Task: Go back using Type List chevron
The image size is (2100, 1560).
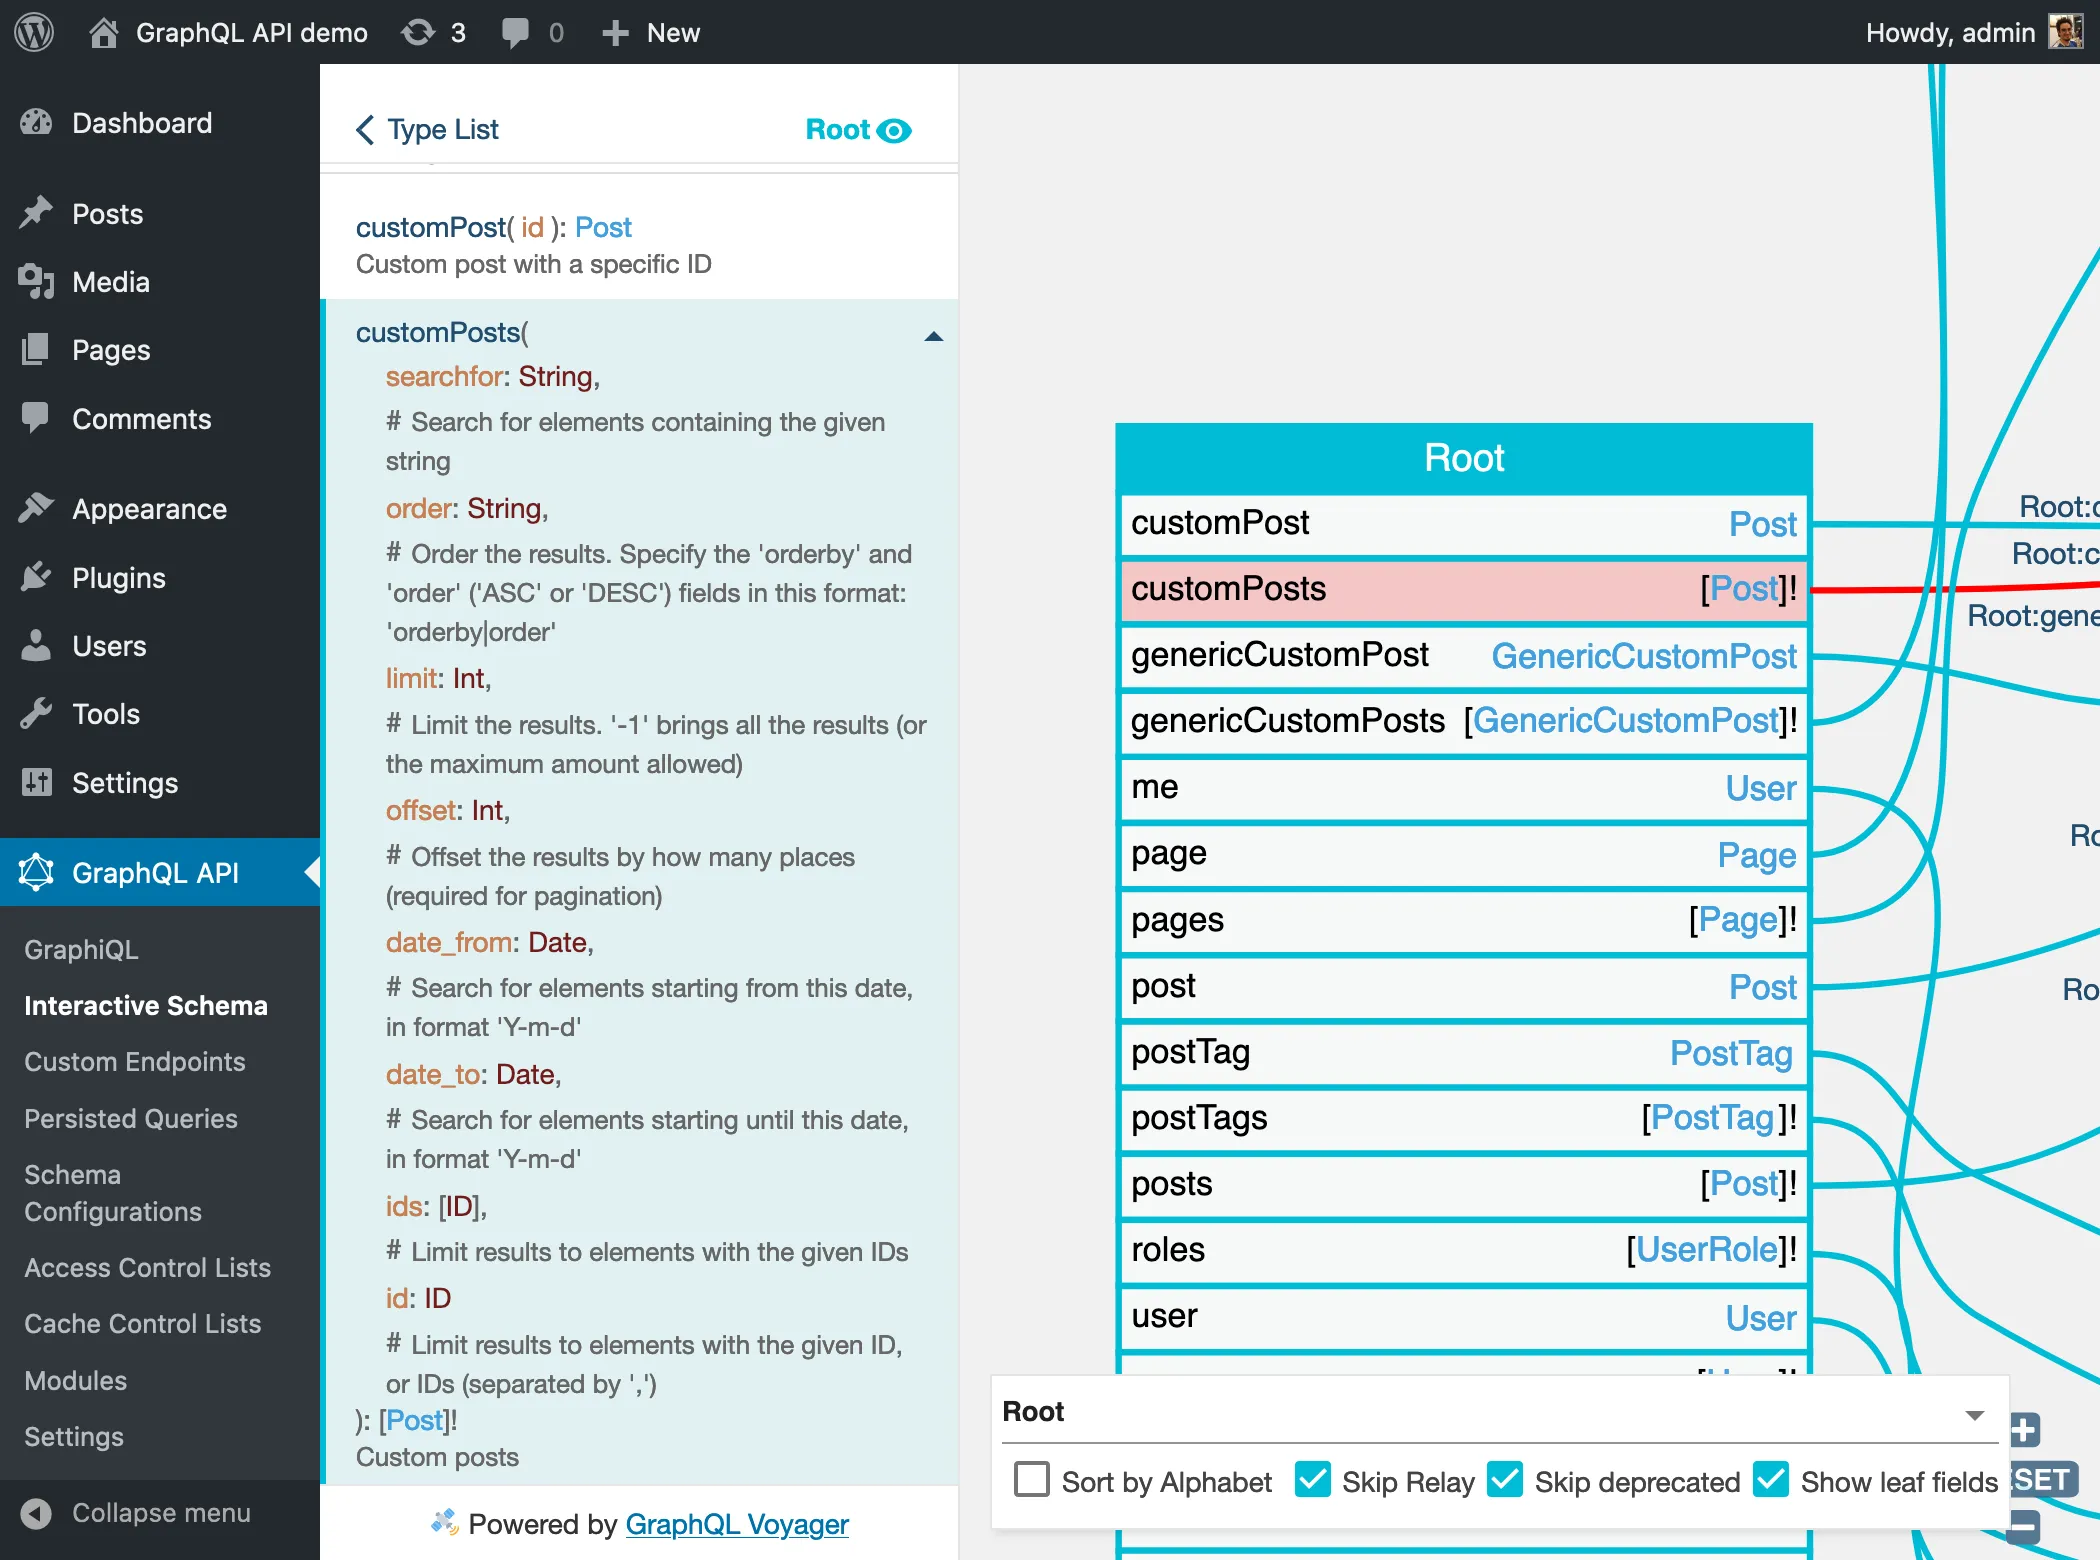Action: 365,129
